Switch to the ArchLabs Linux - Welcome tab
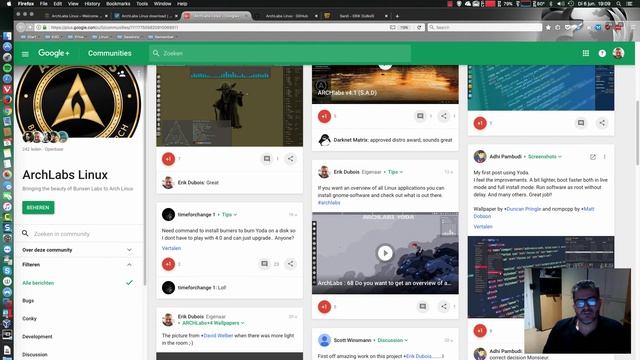Image resolution: width=640 pixels, height=360 pixels. (76, 16)
